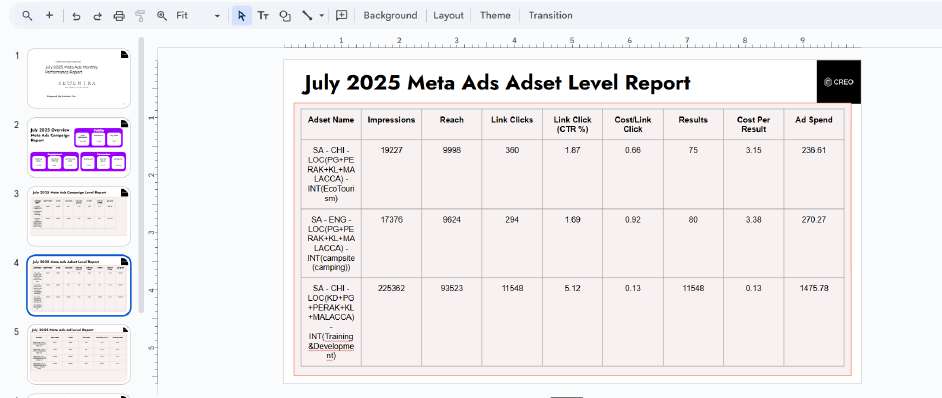Add a new slide with plus icon

pyautogui.click(x=49, y=16)
